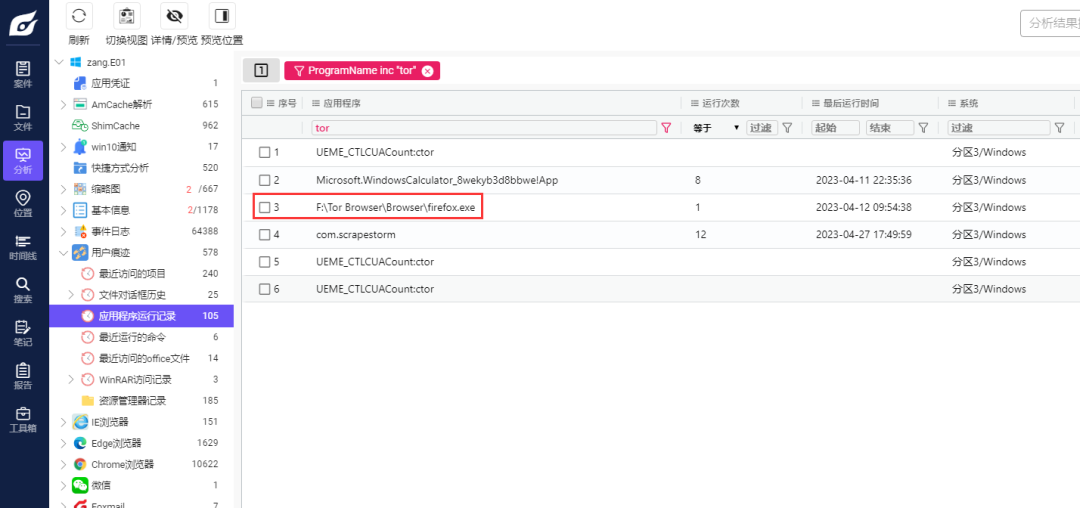Image resolution: width=1080 pixels, height=508 pixels.
Task: Click the refresh (刷新) toolbar icon
Action: pos(79,16)
